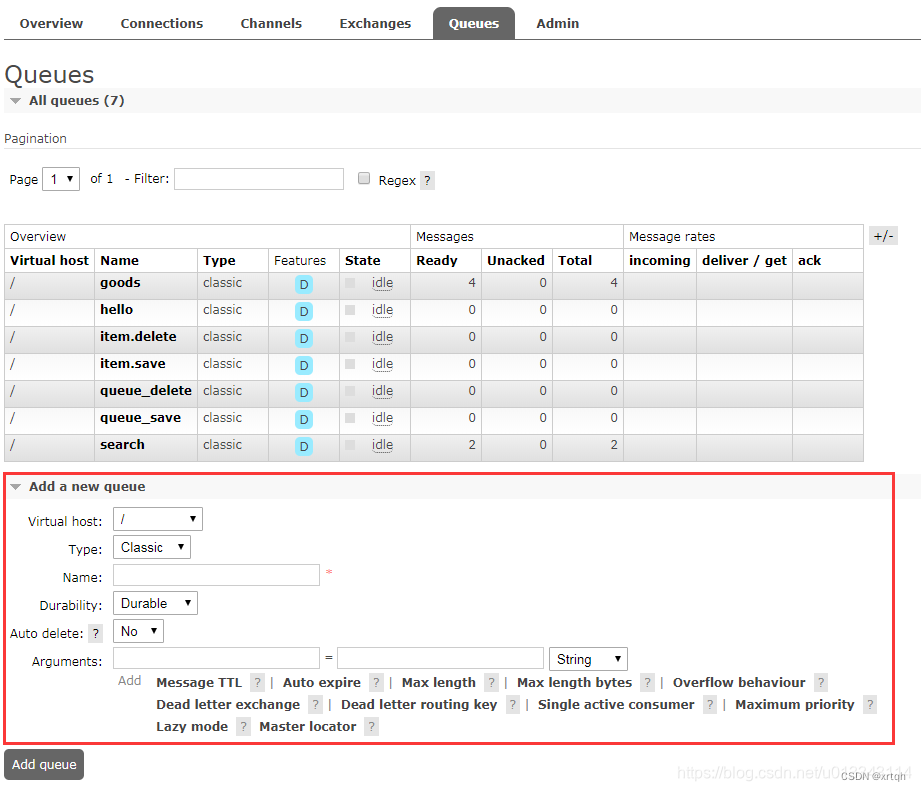Open help icon next to Master locator

[371, 726]
